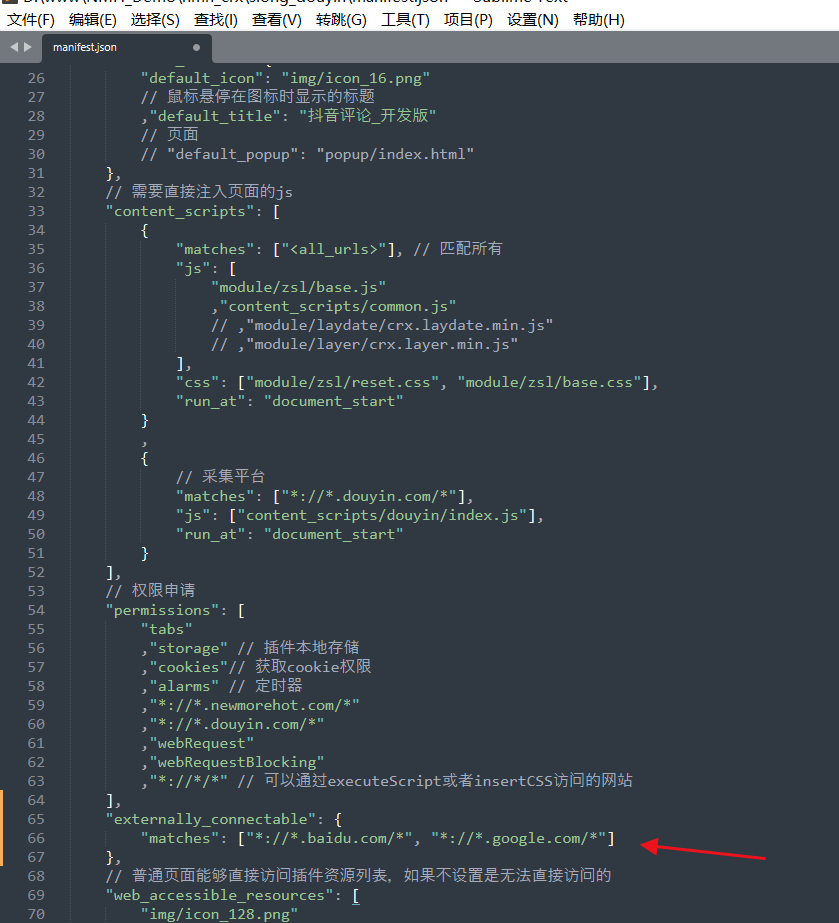839x923 pixels.
Task: Open the 编辑(E) menu
Action: 92,20
